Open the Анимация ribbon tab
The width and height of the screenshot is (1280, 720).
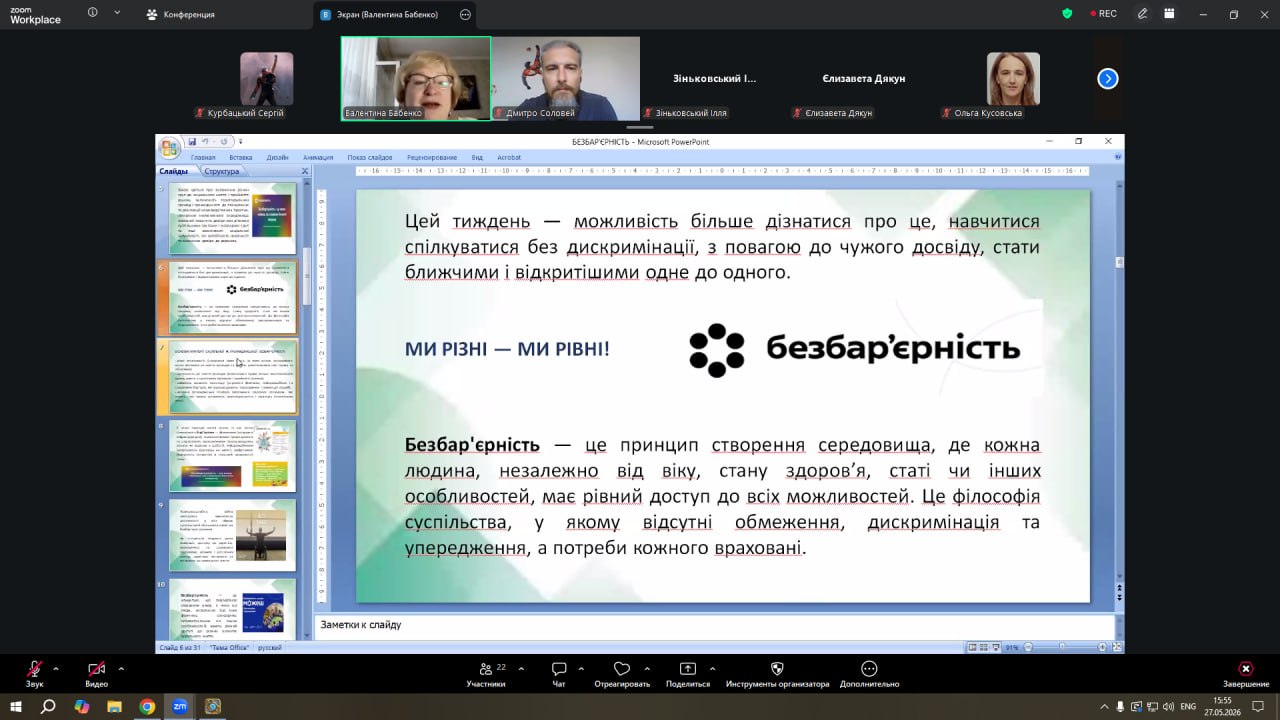[x=318, y=158]
